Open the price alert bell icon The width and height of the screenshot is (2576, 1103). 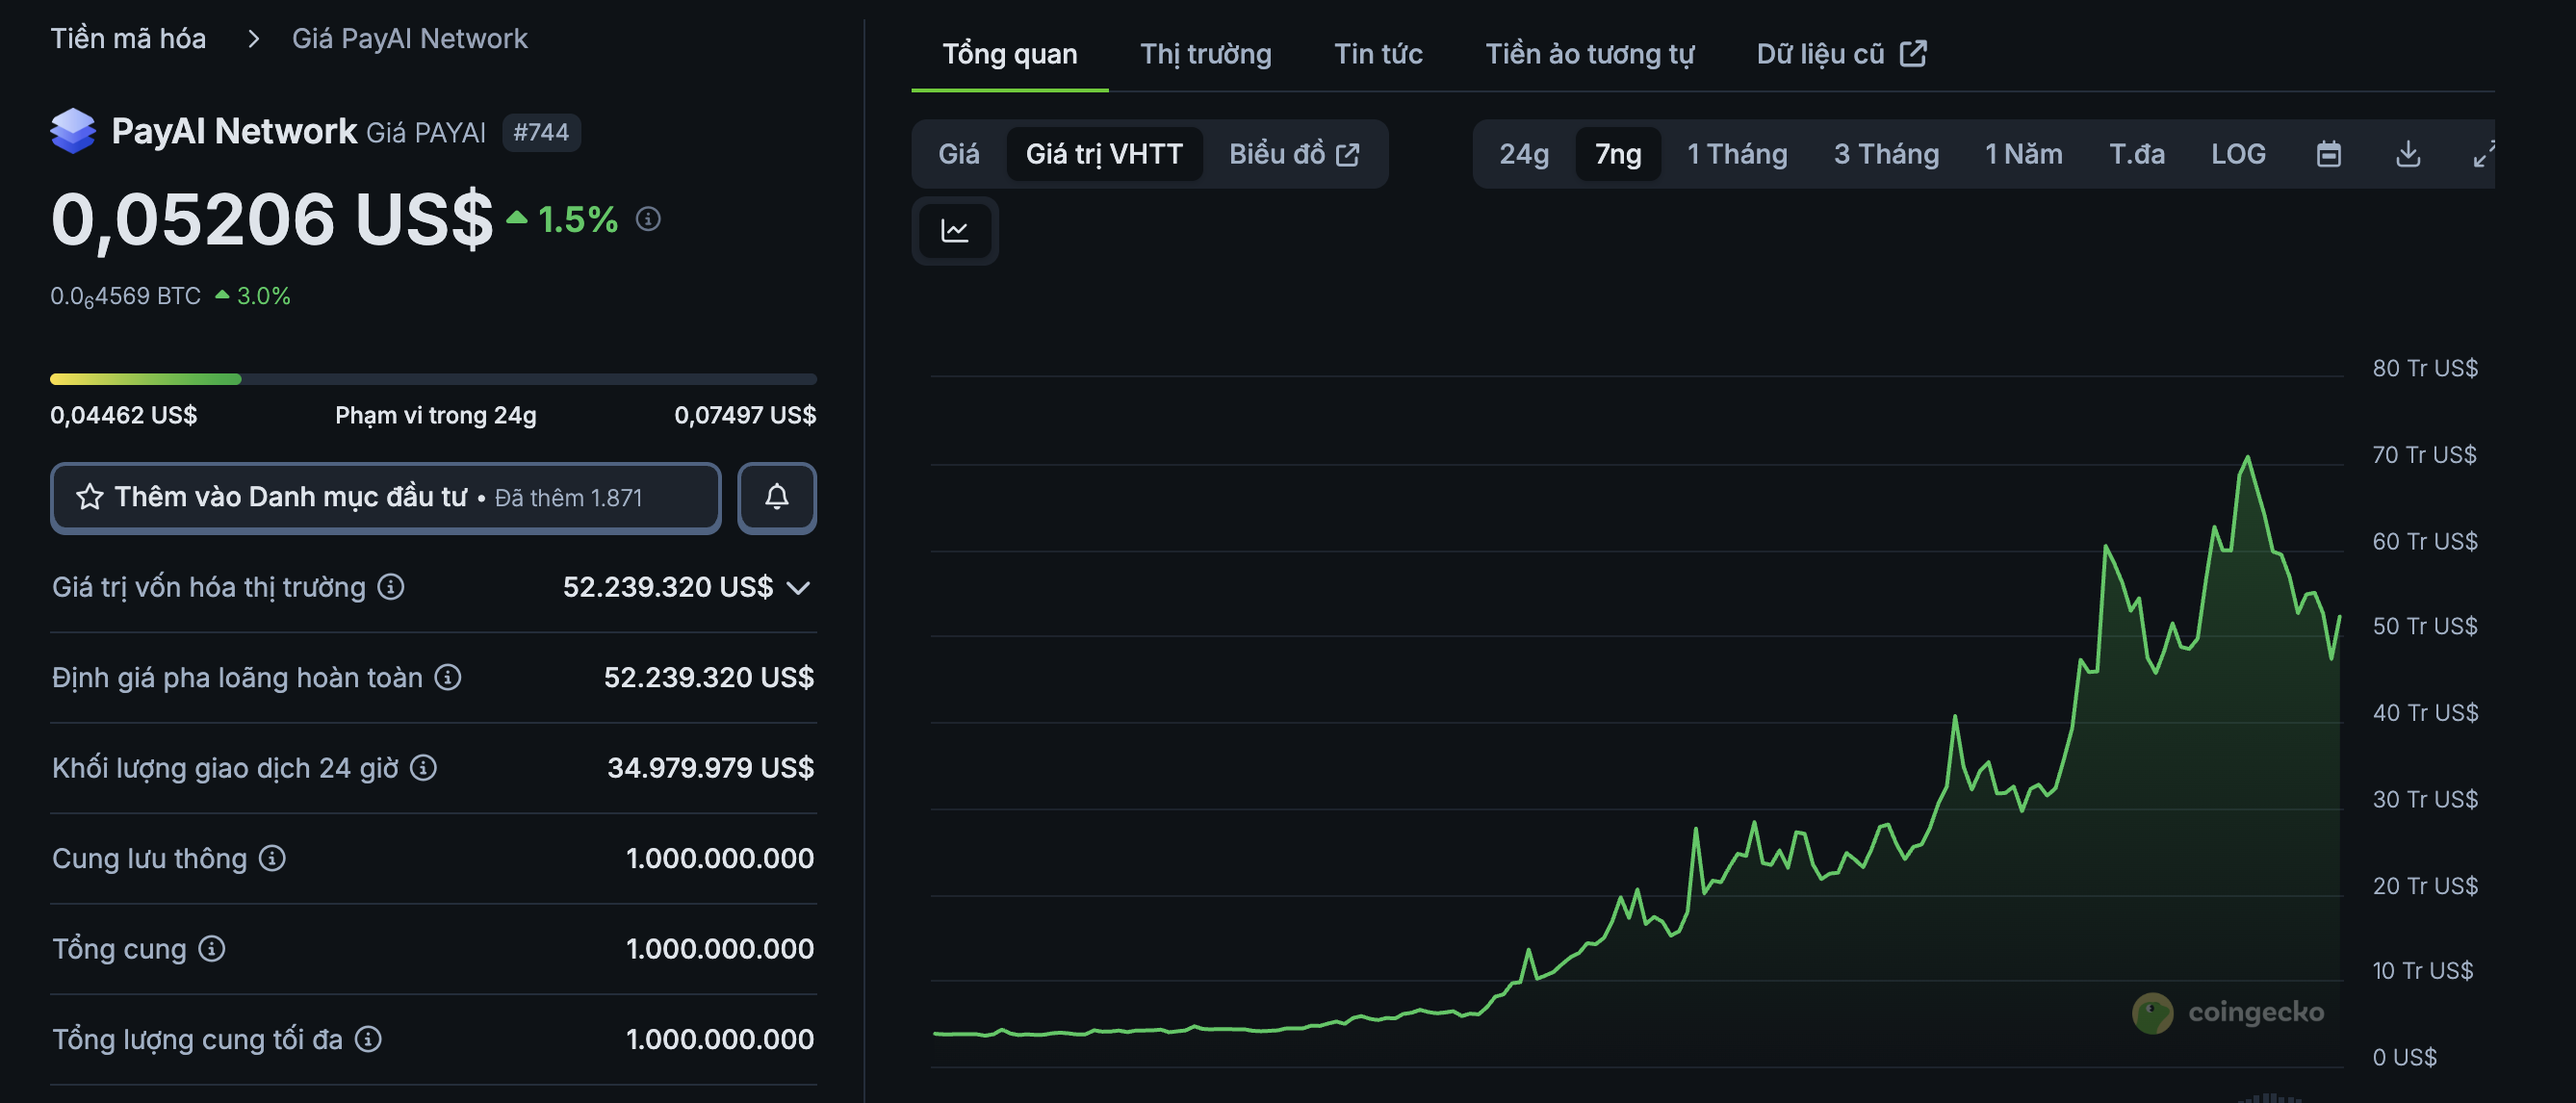[x=777, y=497]
